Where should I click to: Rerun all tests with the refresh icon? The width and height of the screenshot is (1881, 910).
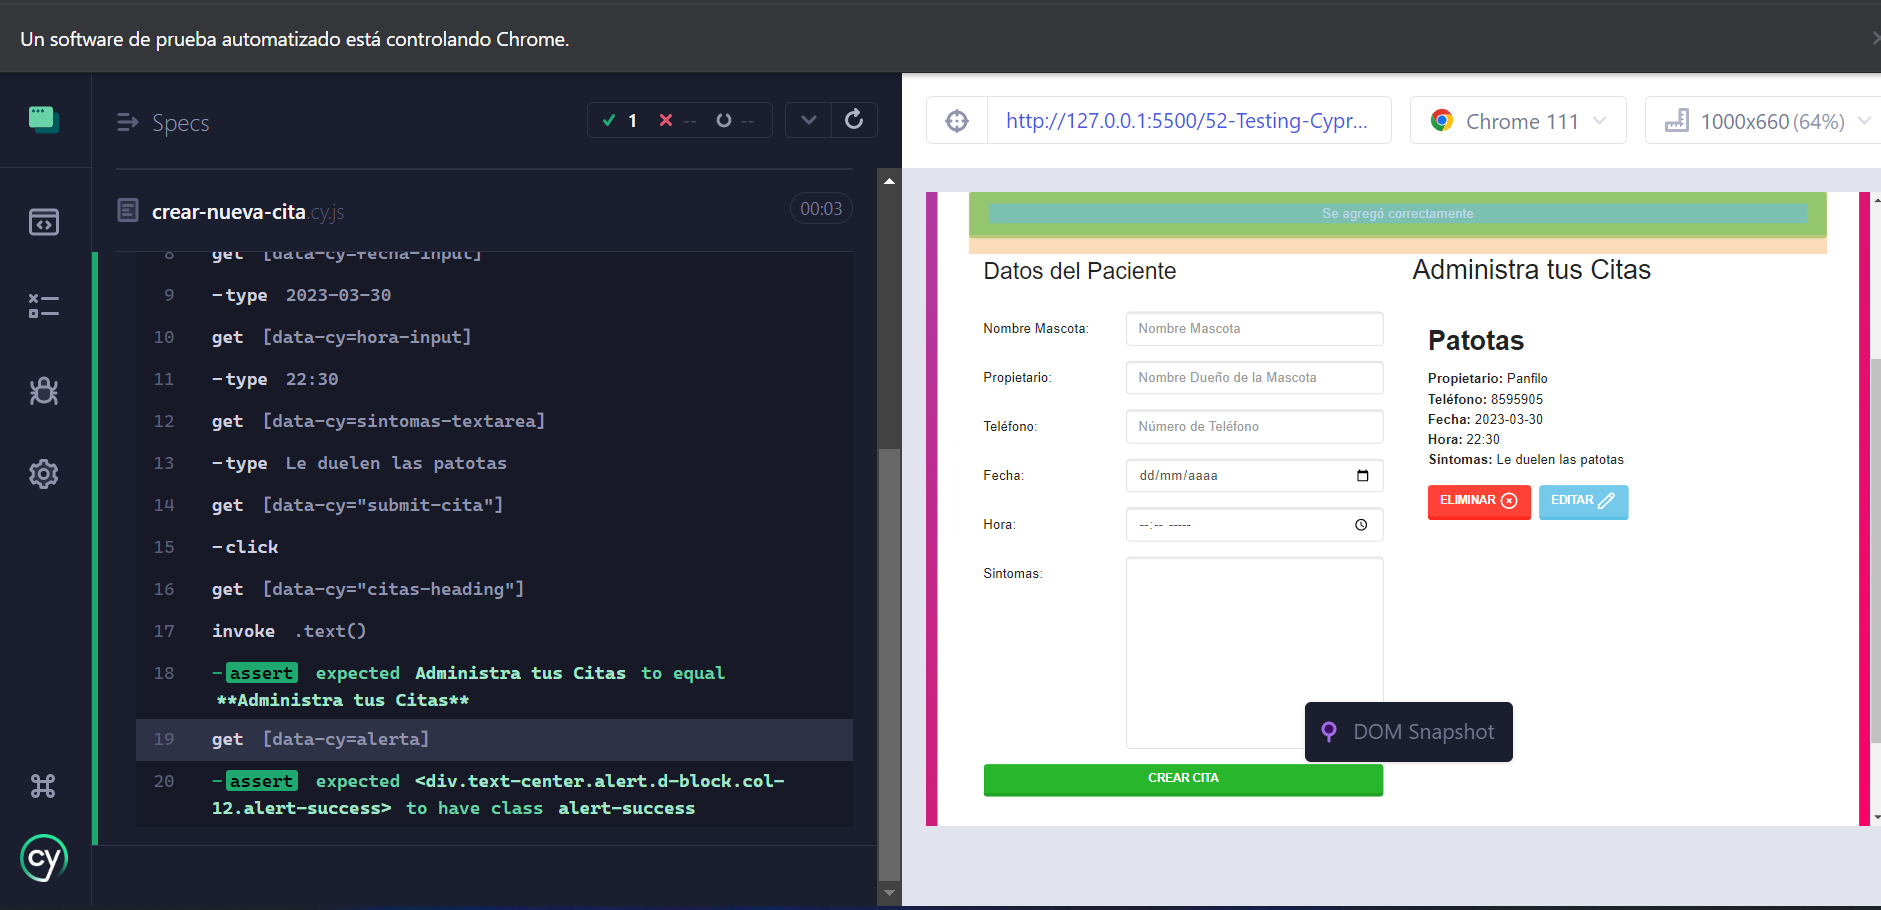coord(853,120)
